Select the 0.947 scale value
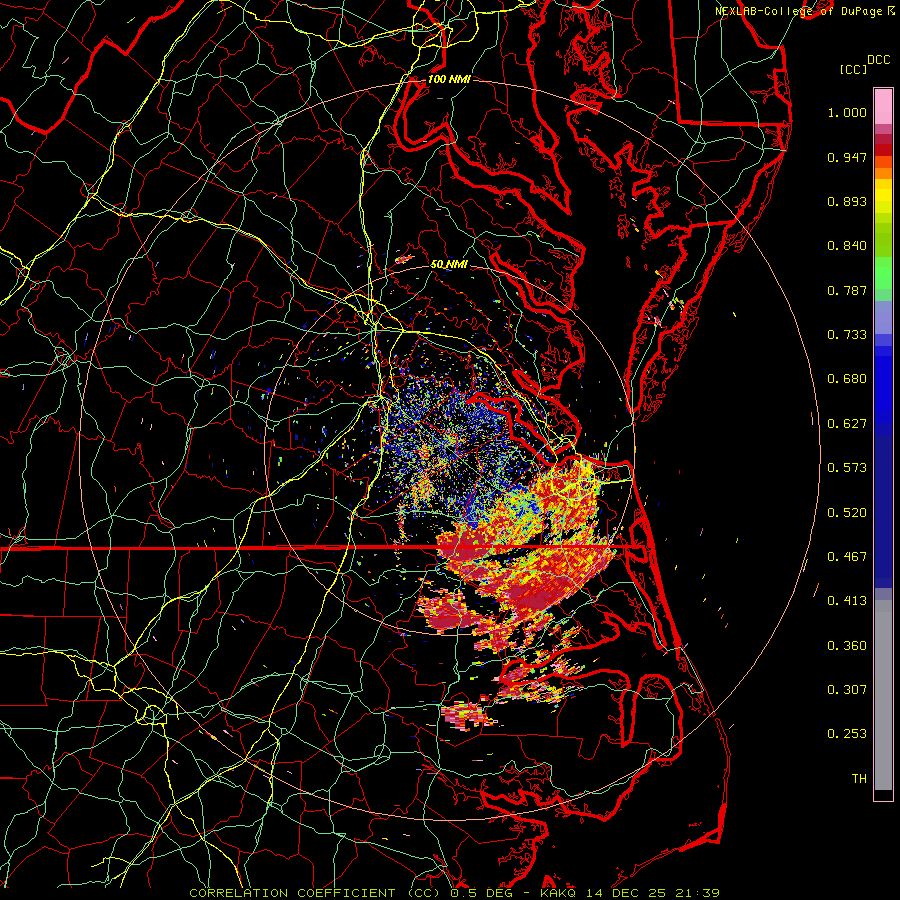The width and height of the screenshot is (900, 900). (847, 157)
